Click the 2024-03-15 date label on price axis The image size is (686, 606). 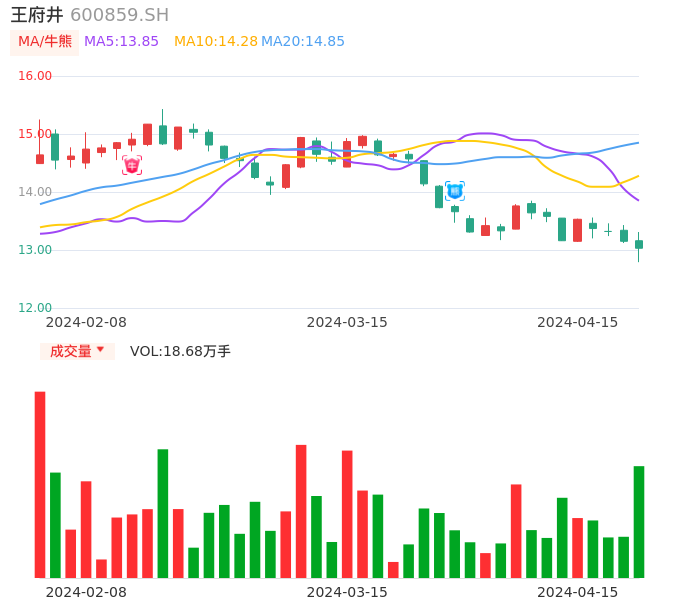[x=347, y=322]
